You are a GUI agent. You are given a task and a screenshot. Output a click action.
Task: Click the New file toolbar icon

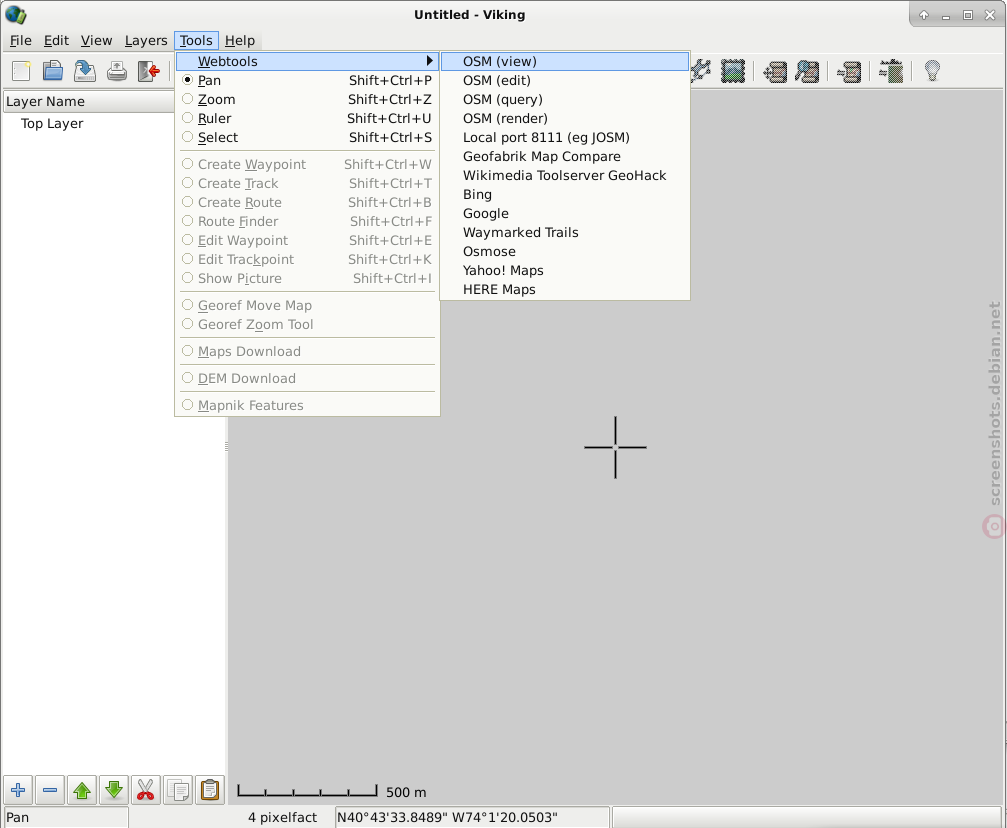pos(21,71)
